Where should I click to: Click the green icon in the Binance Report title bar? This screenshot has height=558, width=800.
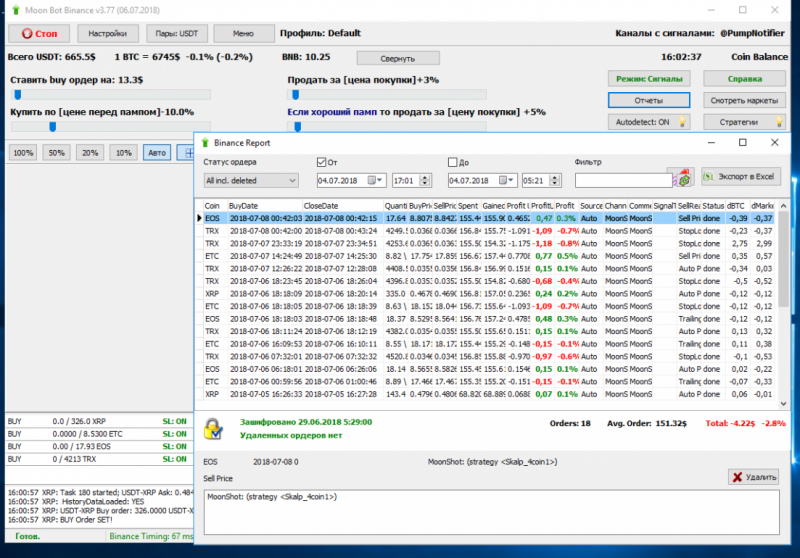point(205,142)
